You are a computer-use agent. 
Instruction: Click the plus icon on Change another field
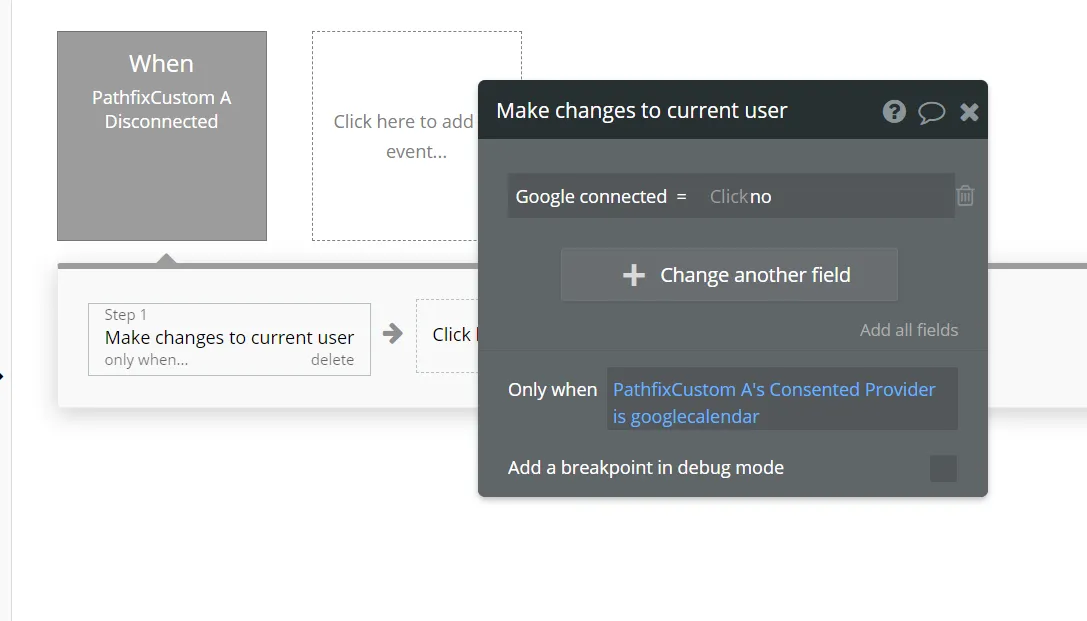[633, 275]
